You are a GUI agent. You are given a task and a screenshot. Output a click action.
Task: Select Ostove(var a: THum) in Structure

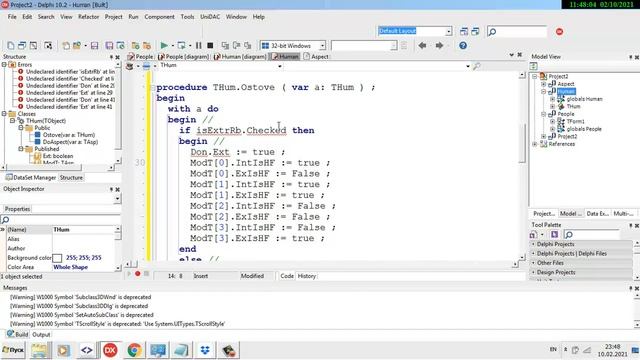pyautogui.click(x=69, y=135)
